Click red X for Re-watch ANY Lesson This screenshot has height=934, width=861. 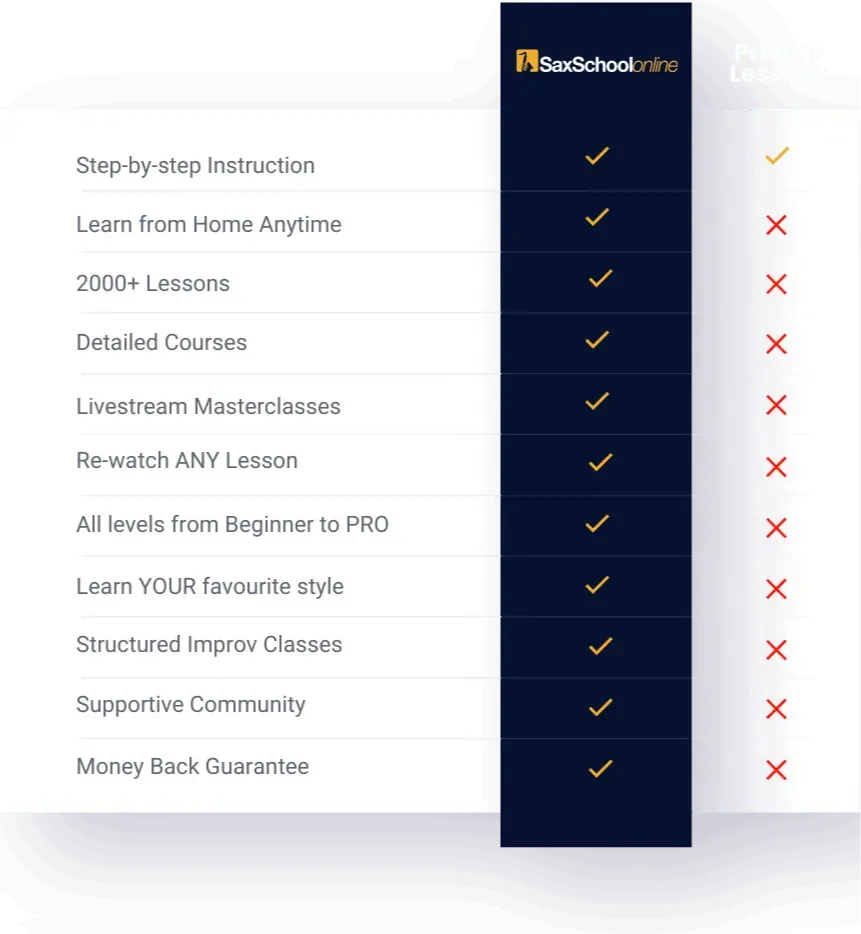[x=776, y=467]
